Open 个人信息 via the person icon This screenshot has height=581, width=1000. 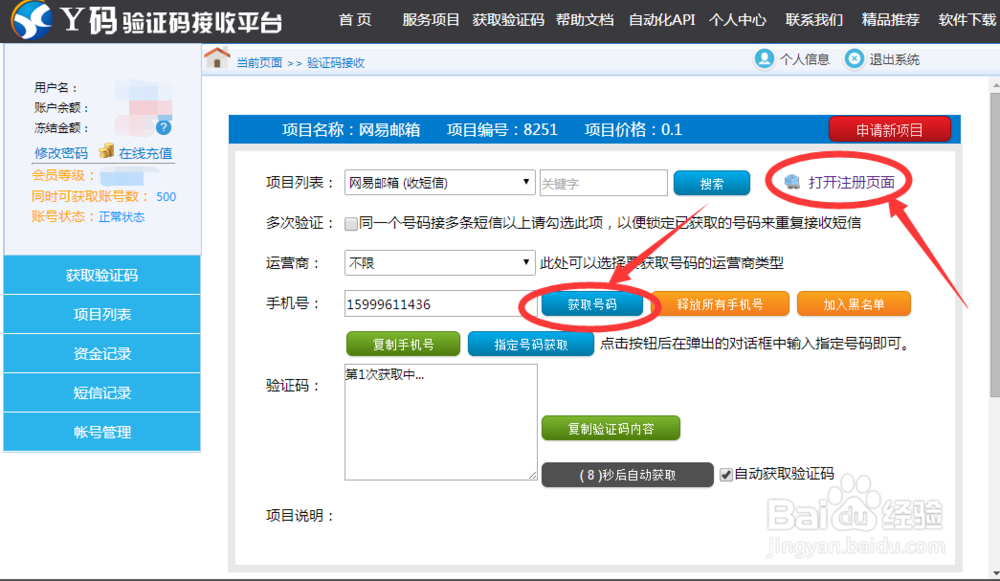point(764,60)
